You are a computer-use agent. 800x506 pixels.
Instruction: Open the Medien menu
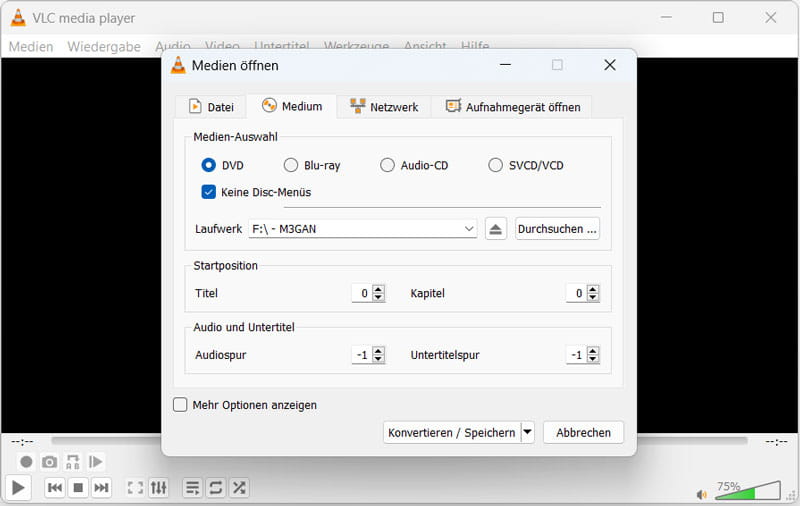[x=31, y=46]
